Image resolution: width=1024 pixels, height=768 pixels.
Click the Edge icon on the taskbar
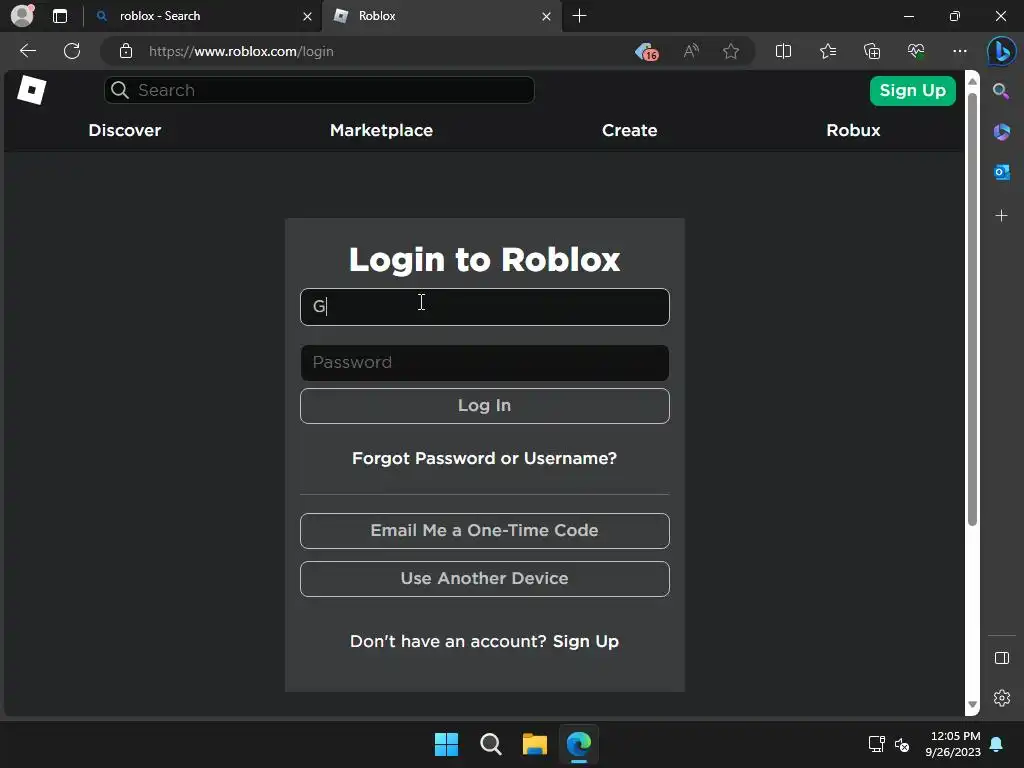tap(579, 744)
